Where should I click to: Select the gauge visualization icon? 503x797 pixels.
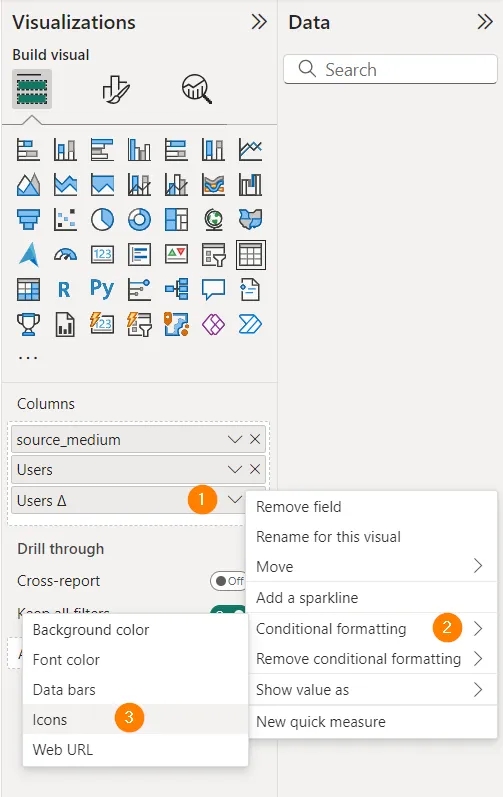pyautogui.click(x=65, y=254)
